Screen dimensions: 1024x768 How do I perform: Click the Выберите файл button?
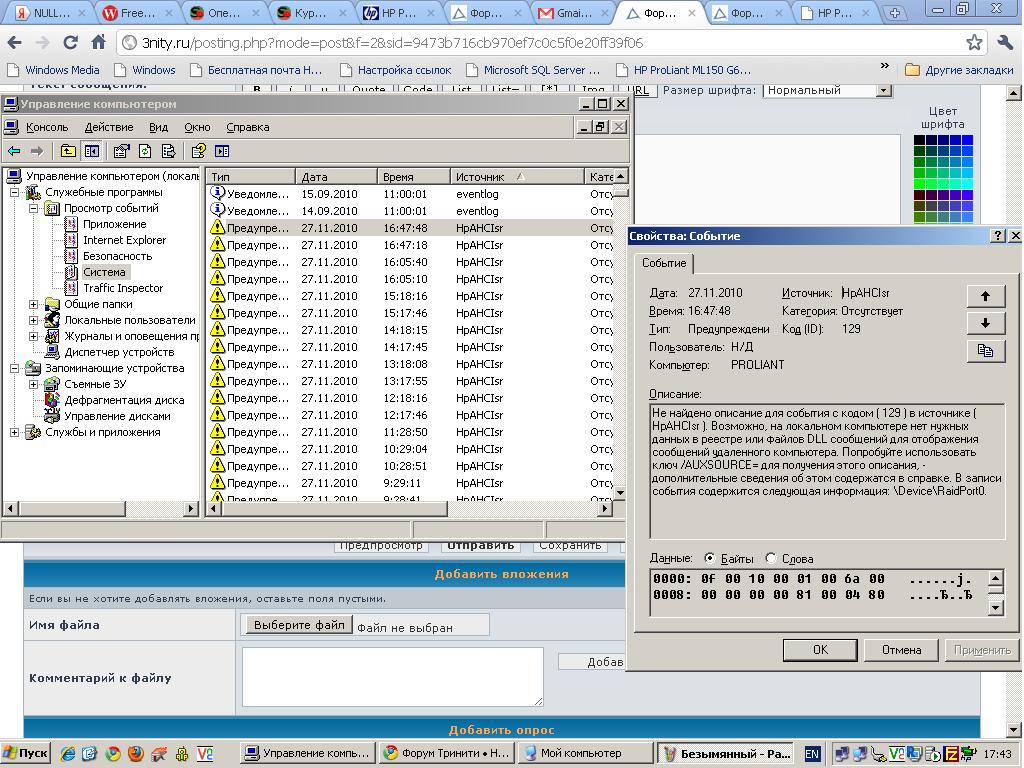pyautogui.click(x=297, y=625)
